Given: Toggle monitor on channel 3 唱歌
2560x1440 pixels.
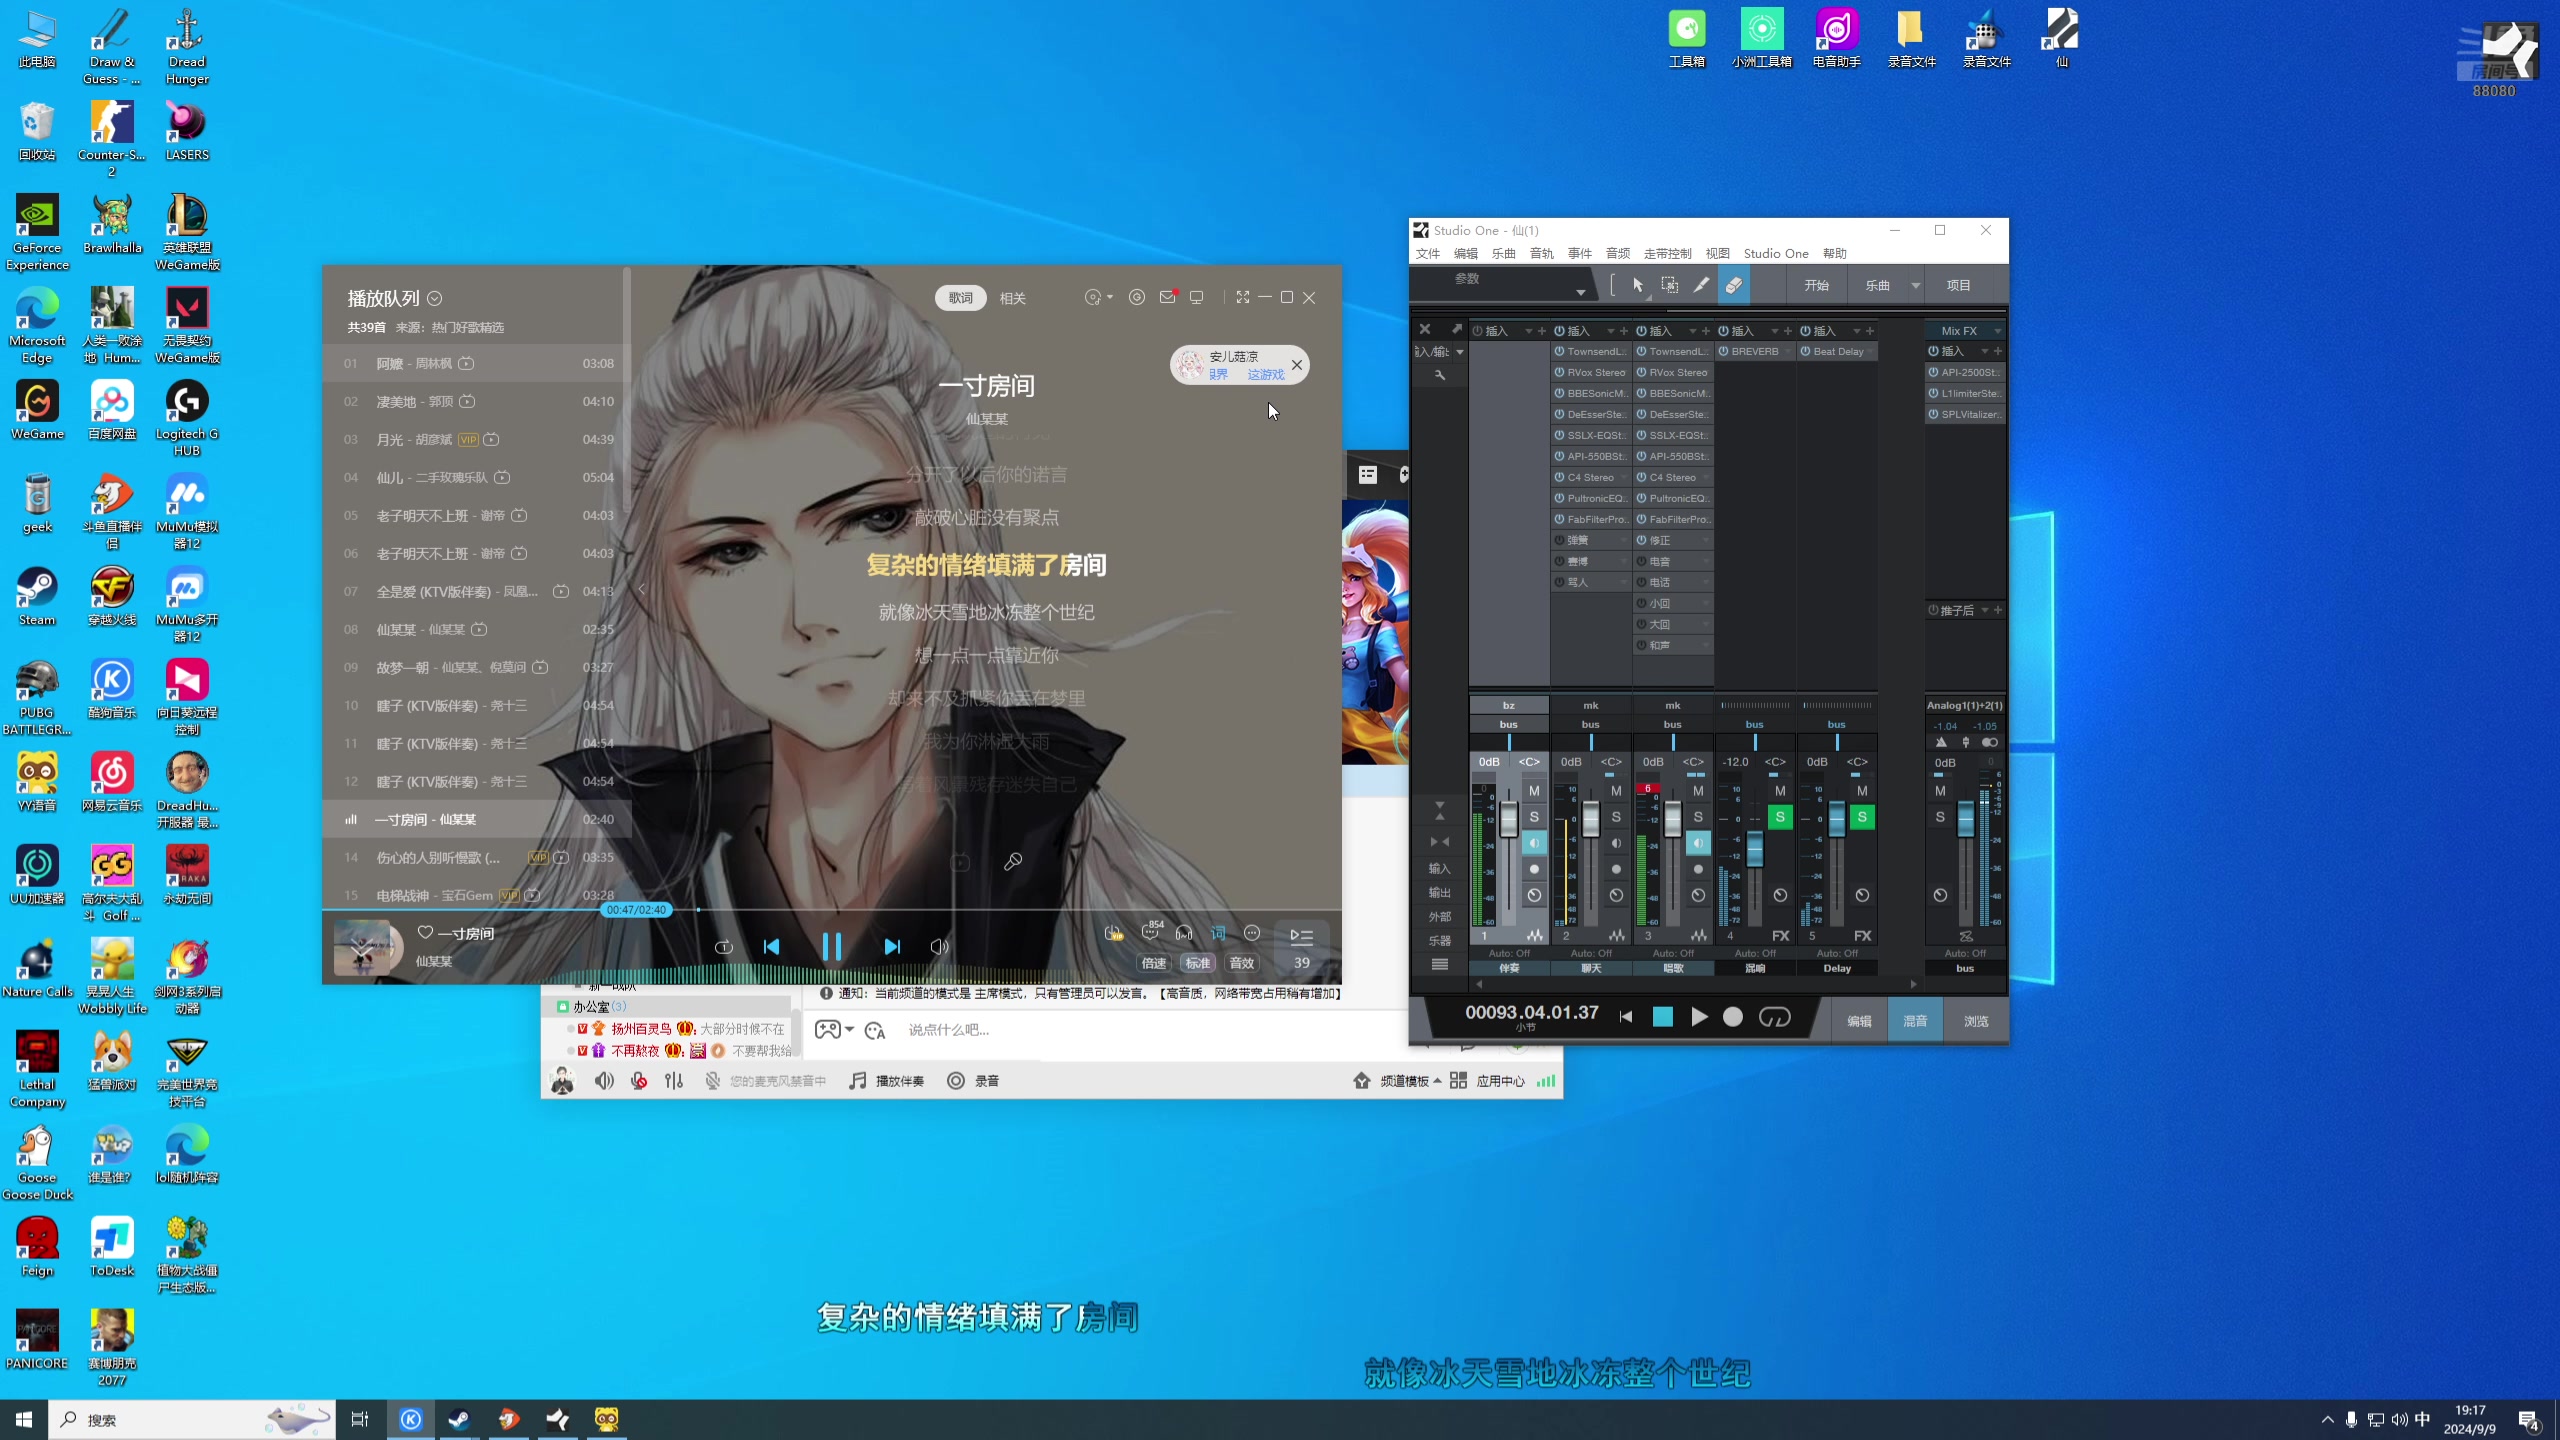Looking at the screenshot, I should (1698, 843).
